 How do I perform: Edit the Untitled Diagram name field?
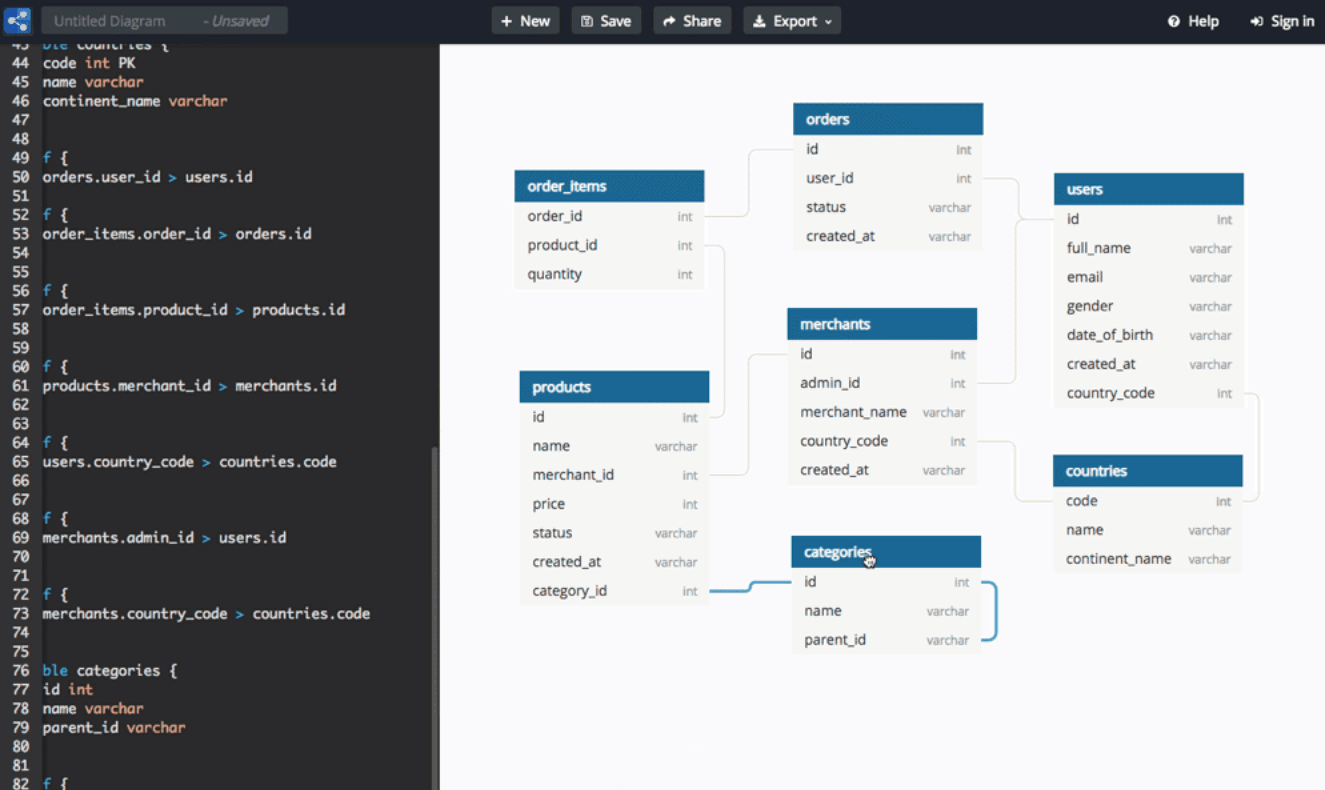coord(120,21)
